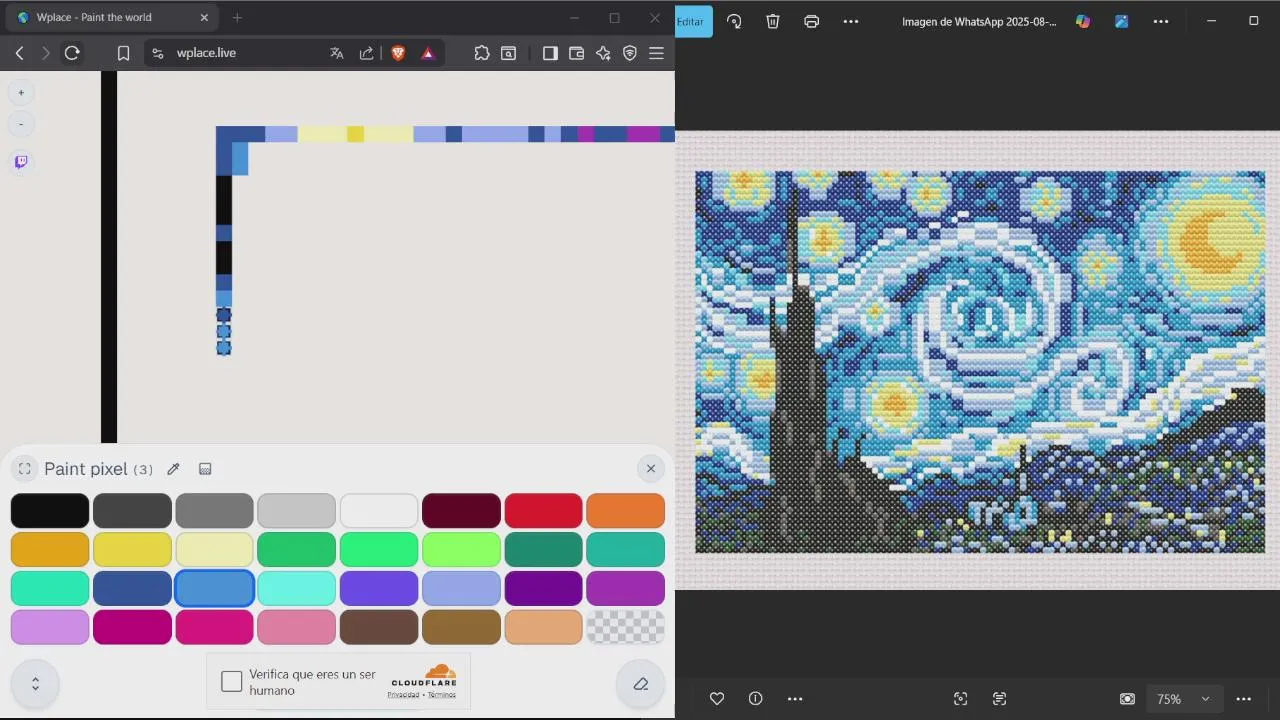
Task: Share the page via share icon
Action: [366, 53]
